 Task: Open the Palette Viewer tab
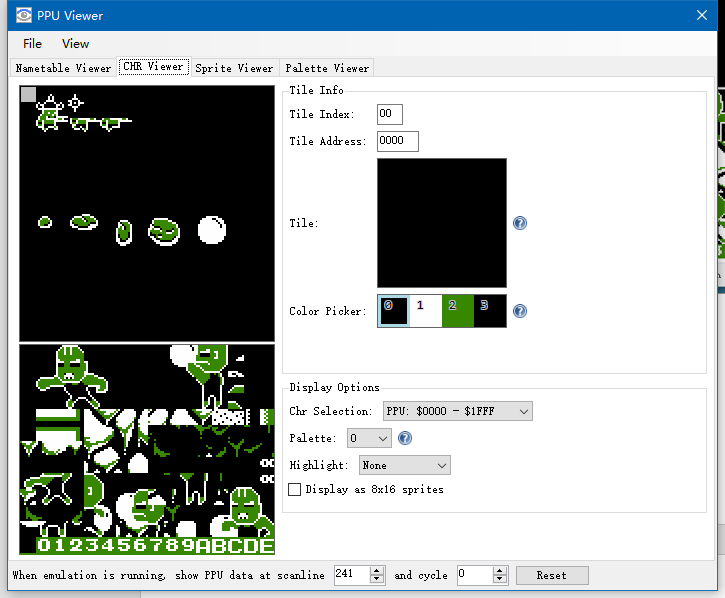point(327,68)
